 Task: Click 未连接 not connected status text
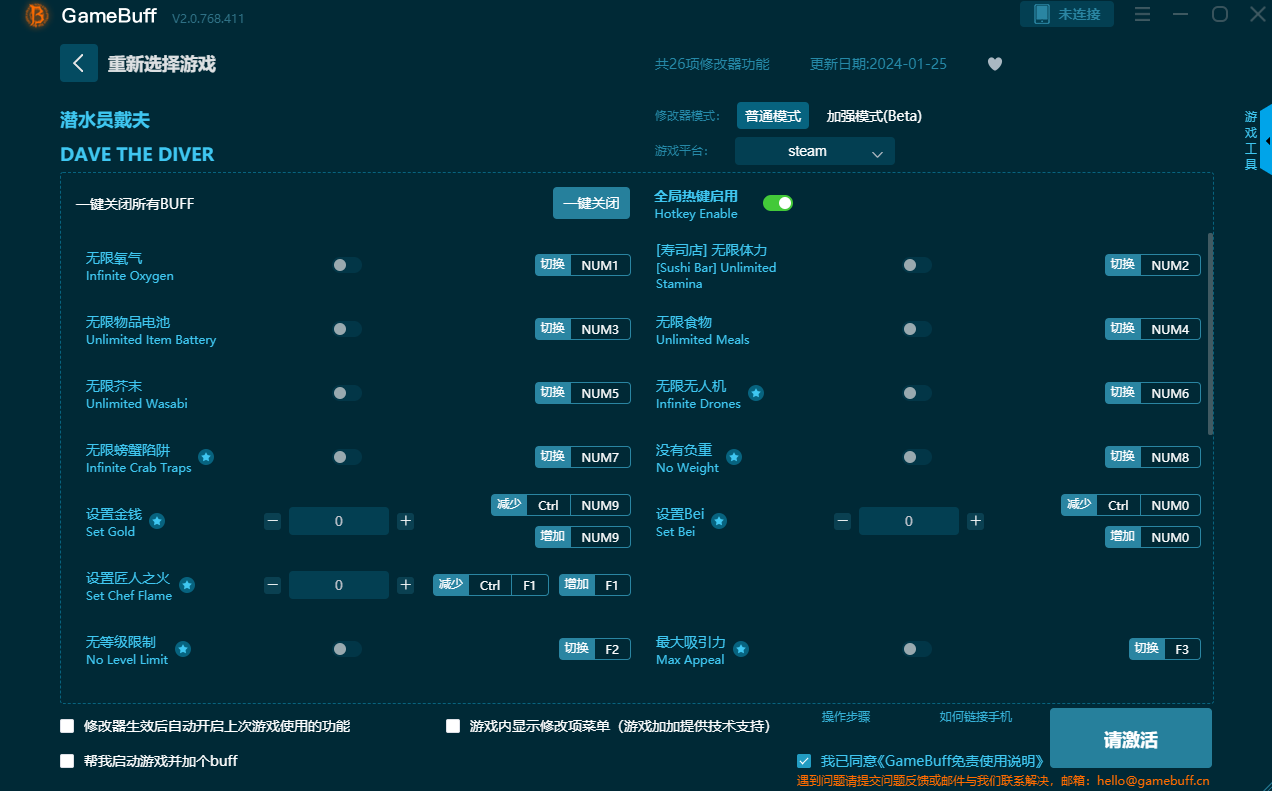click(x=1080, y=14)
